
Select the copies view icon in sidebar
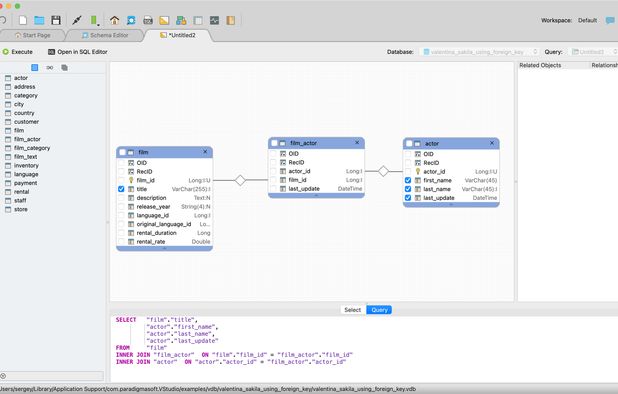[x=64, y=68]
